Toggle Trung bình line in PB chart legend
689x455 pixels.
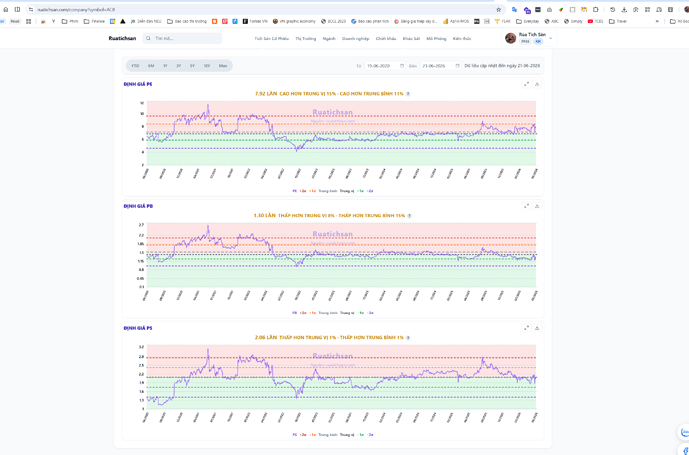click(x=327, y=313)
